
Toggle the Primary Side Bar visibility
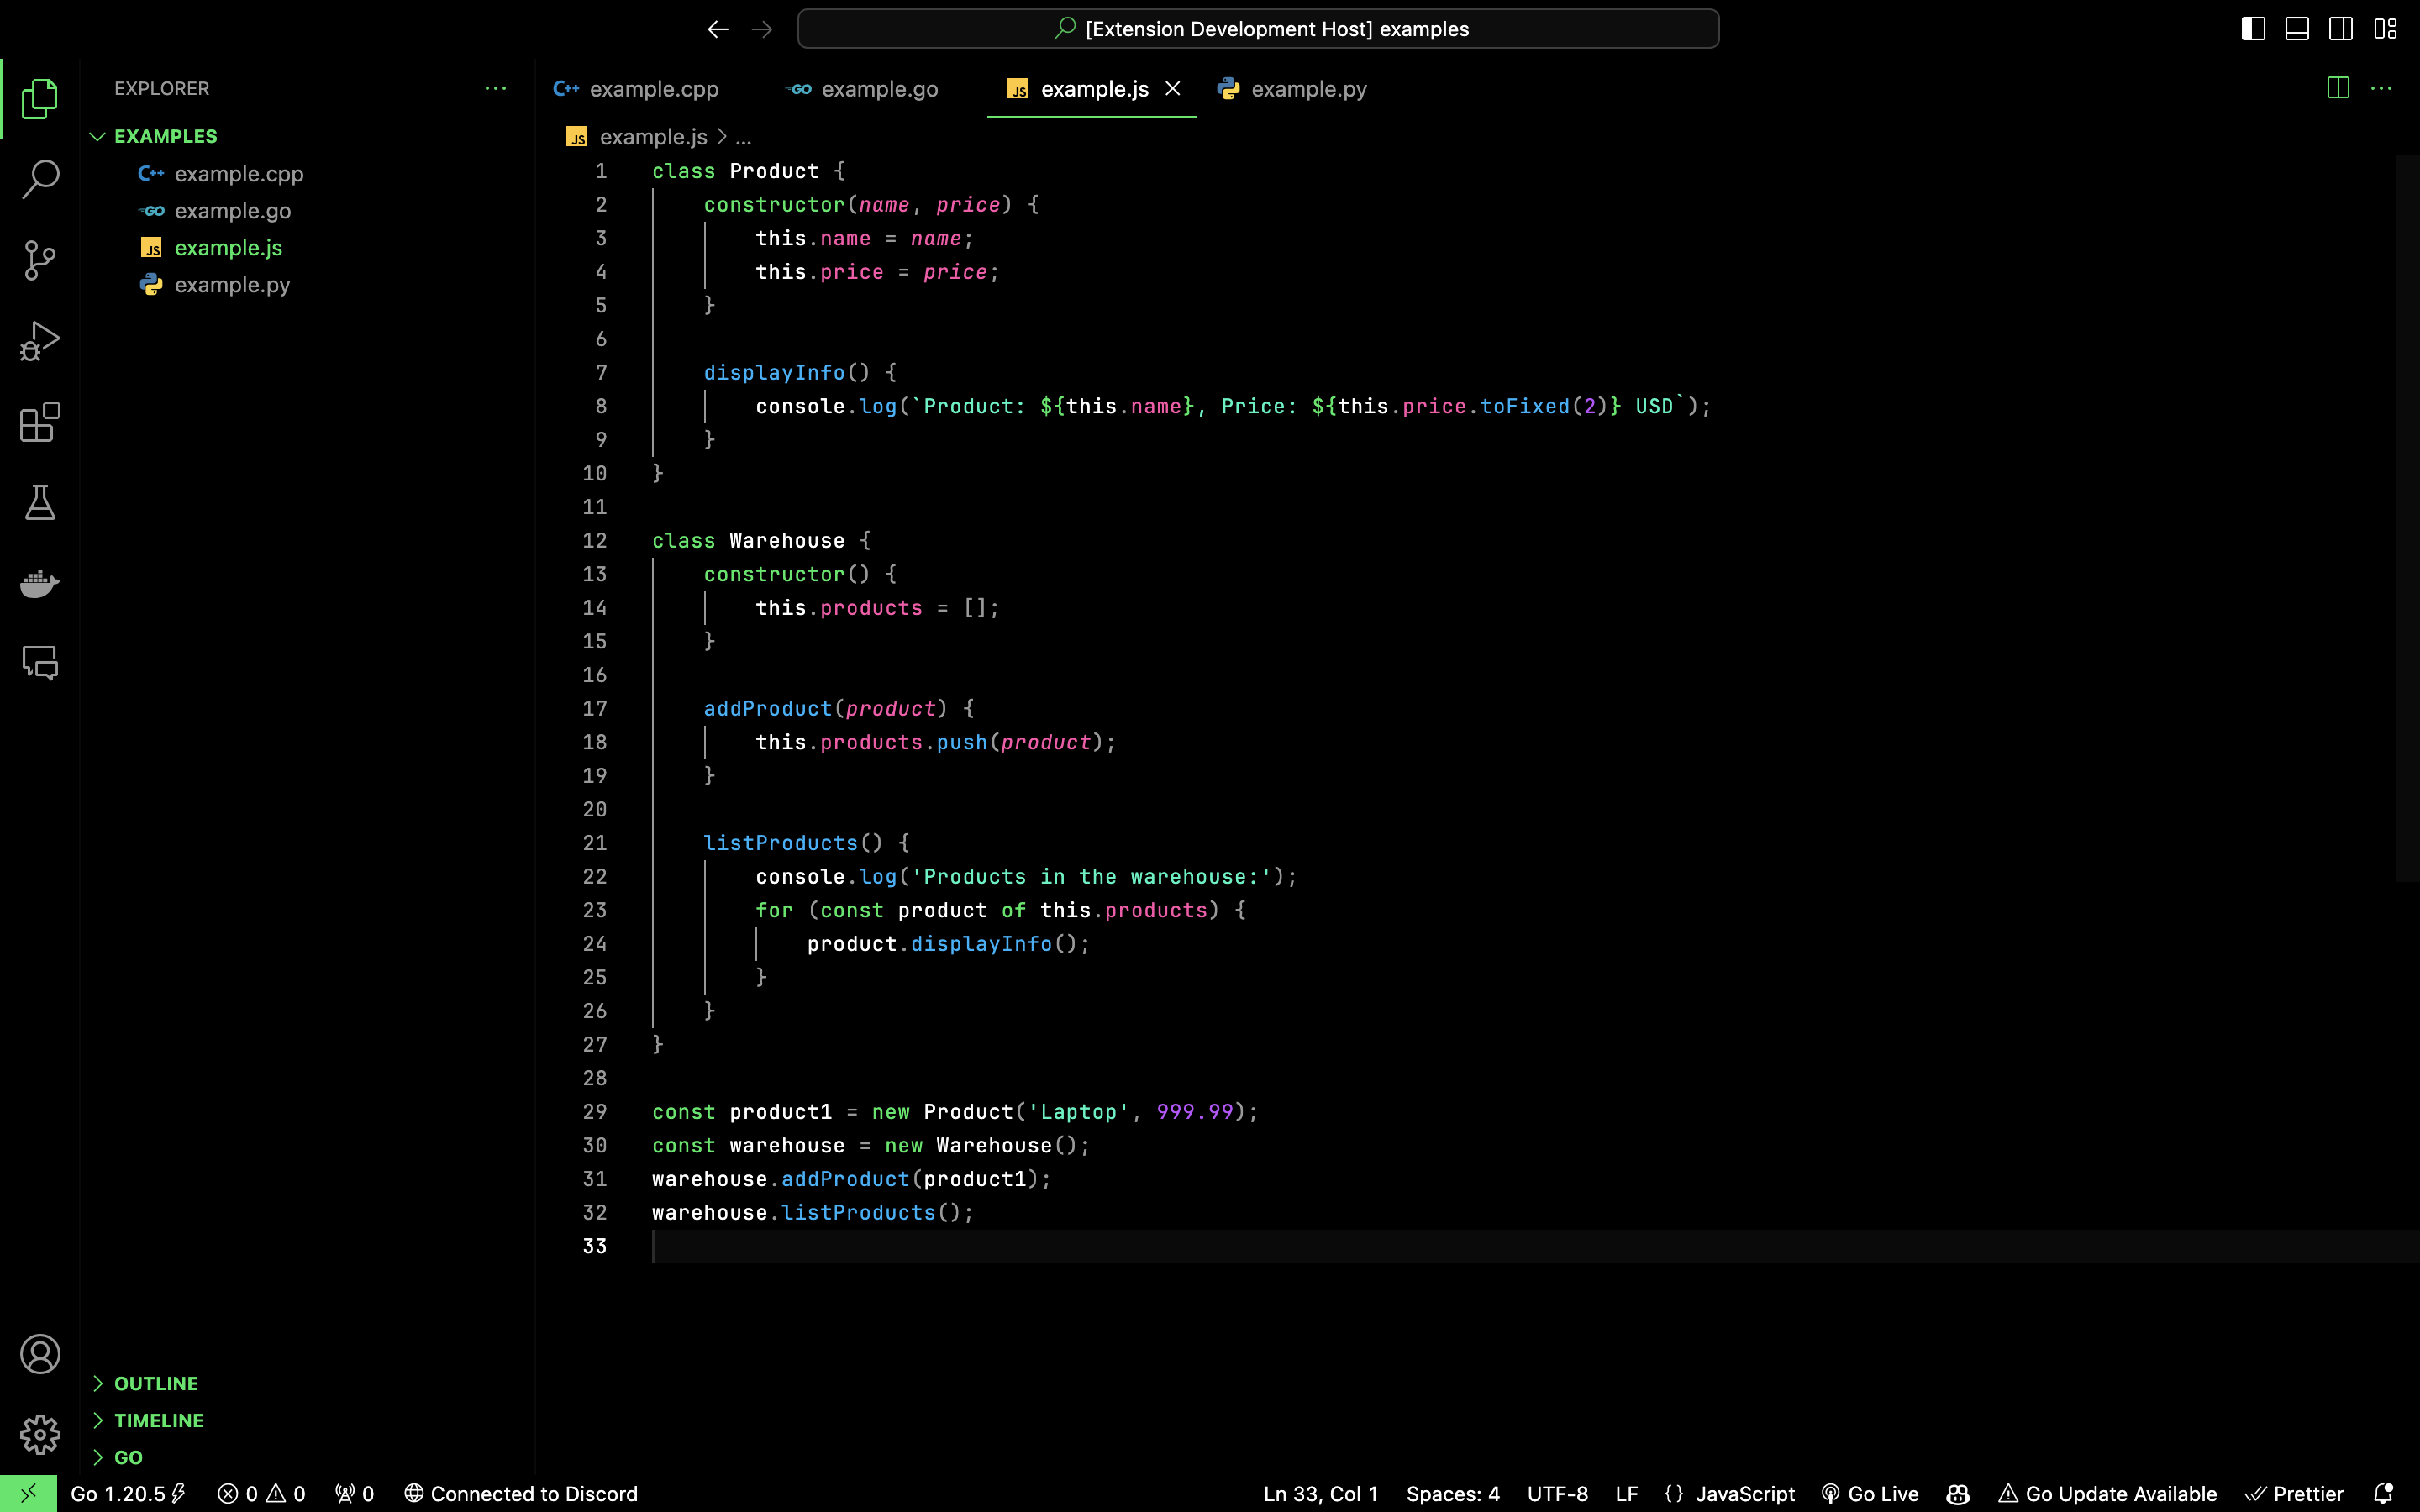(2253, 29)
